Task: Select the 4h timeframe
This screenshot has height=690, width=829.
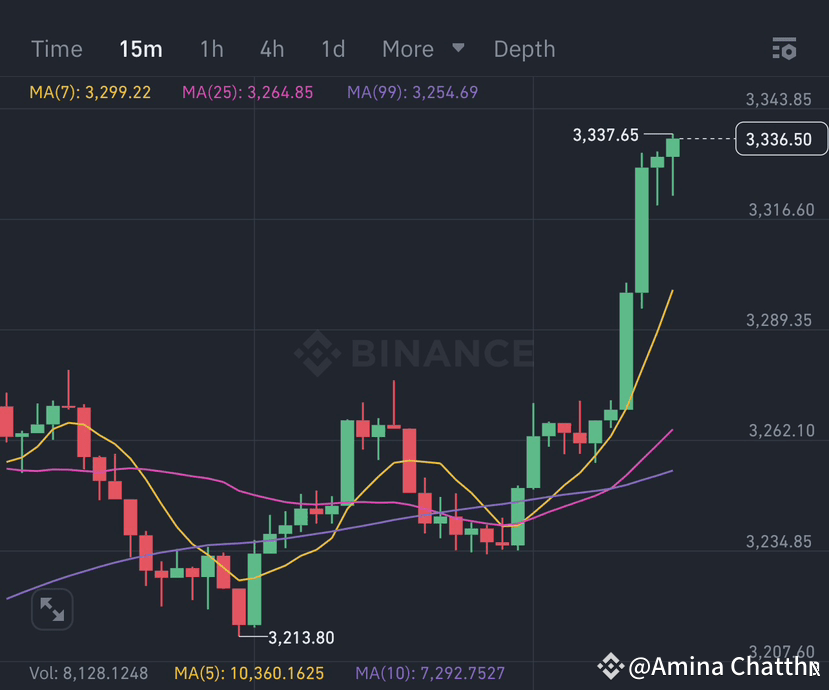Action: click(271, 48)
